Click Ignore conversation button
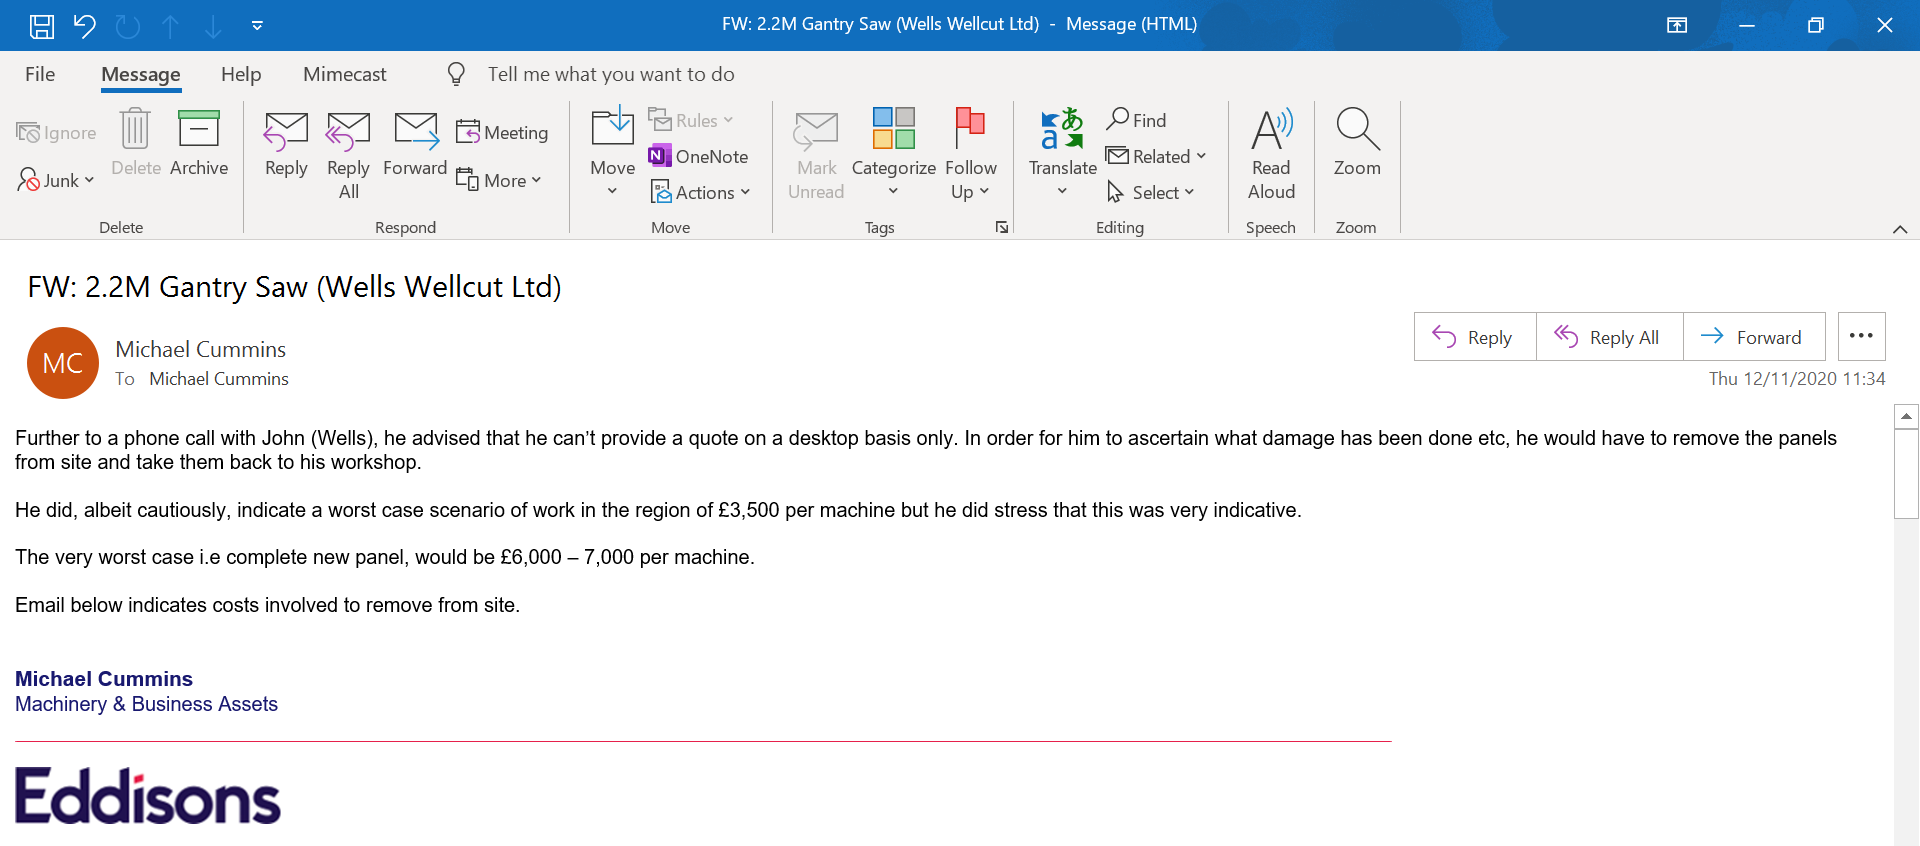The image size is (1920, 846). (57, 133)
